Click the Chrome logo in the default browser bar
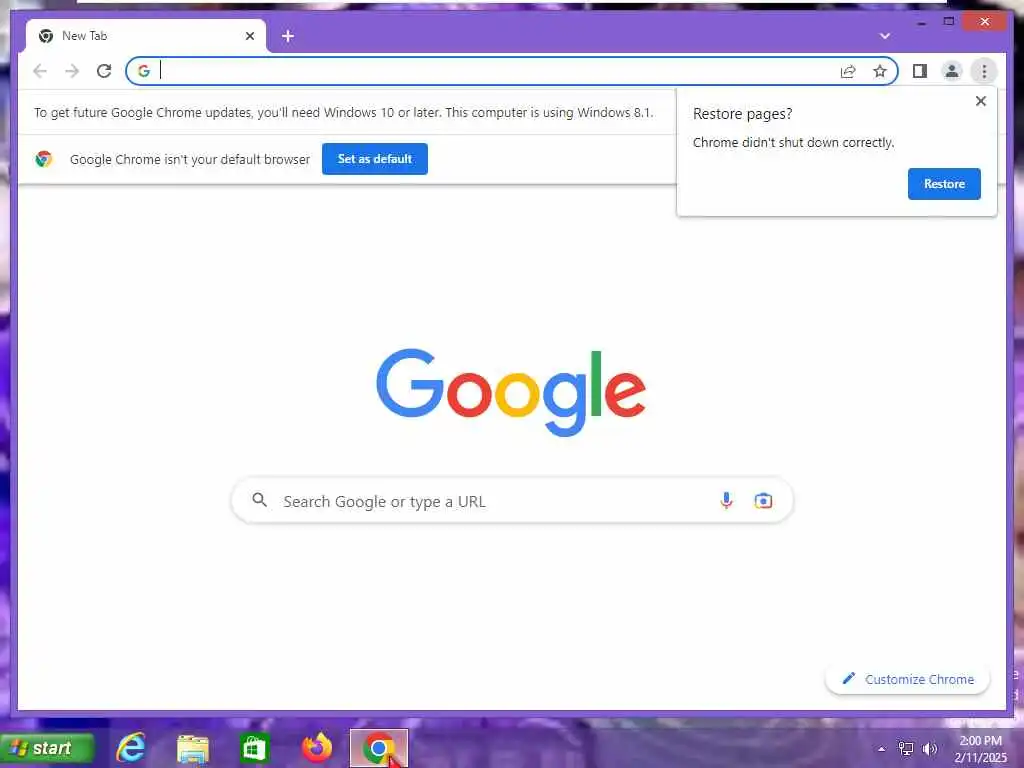 tap(44, 159)
